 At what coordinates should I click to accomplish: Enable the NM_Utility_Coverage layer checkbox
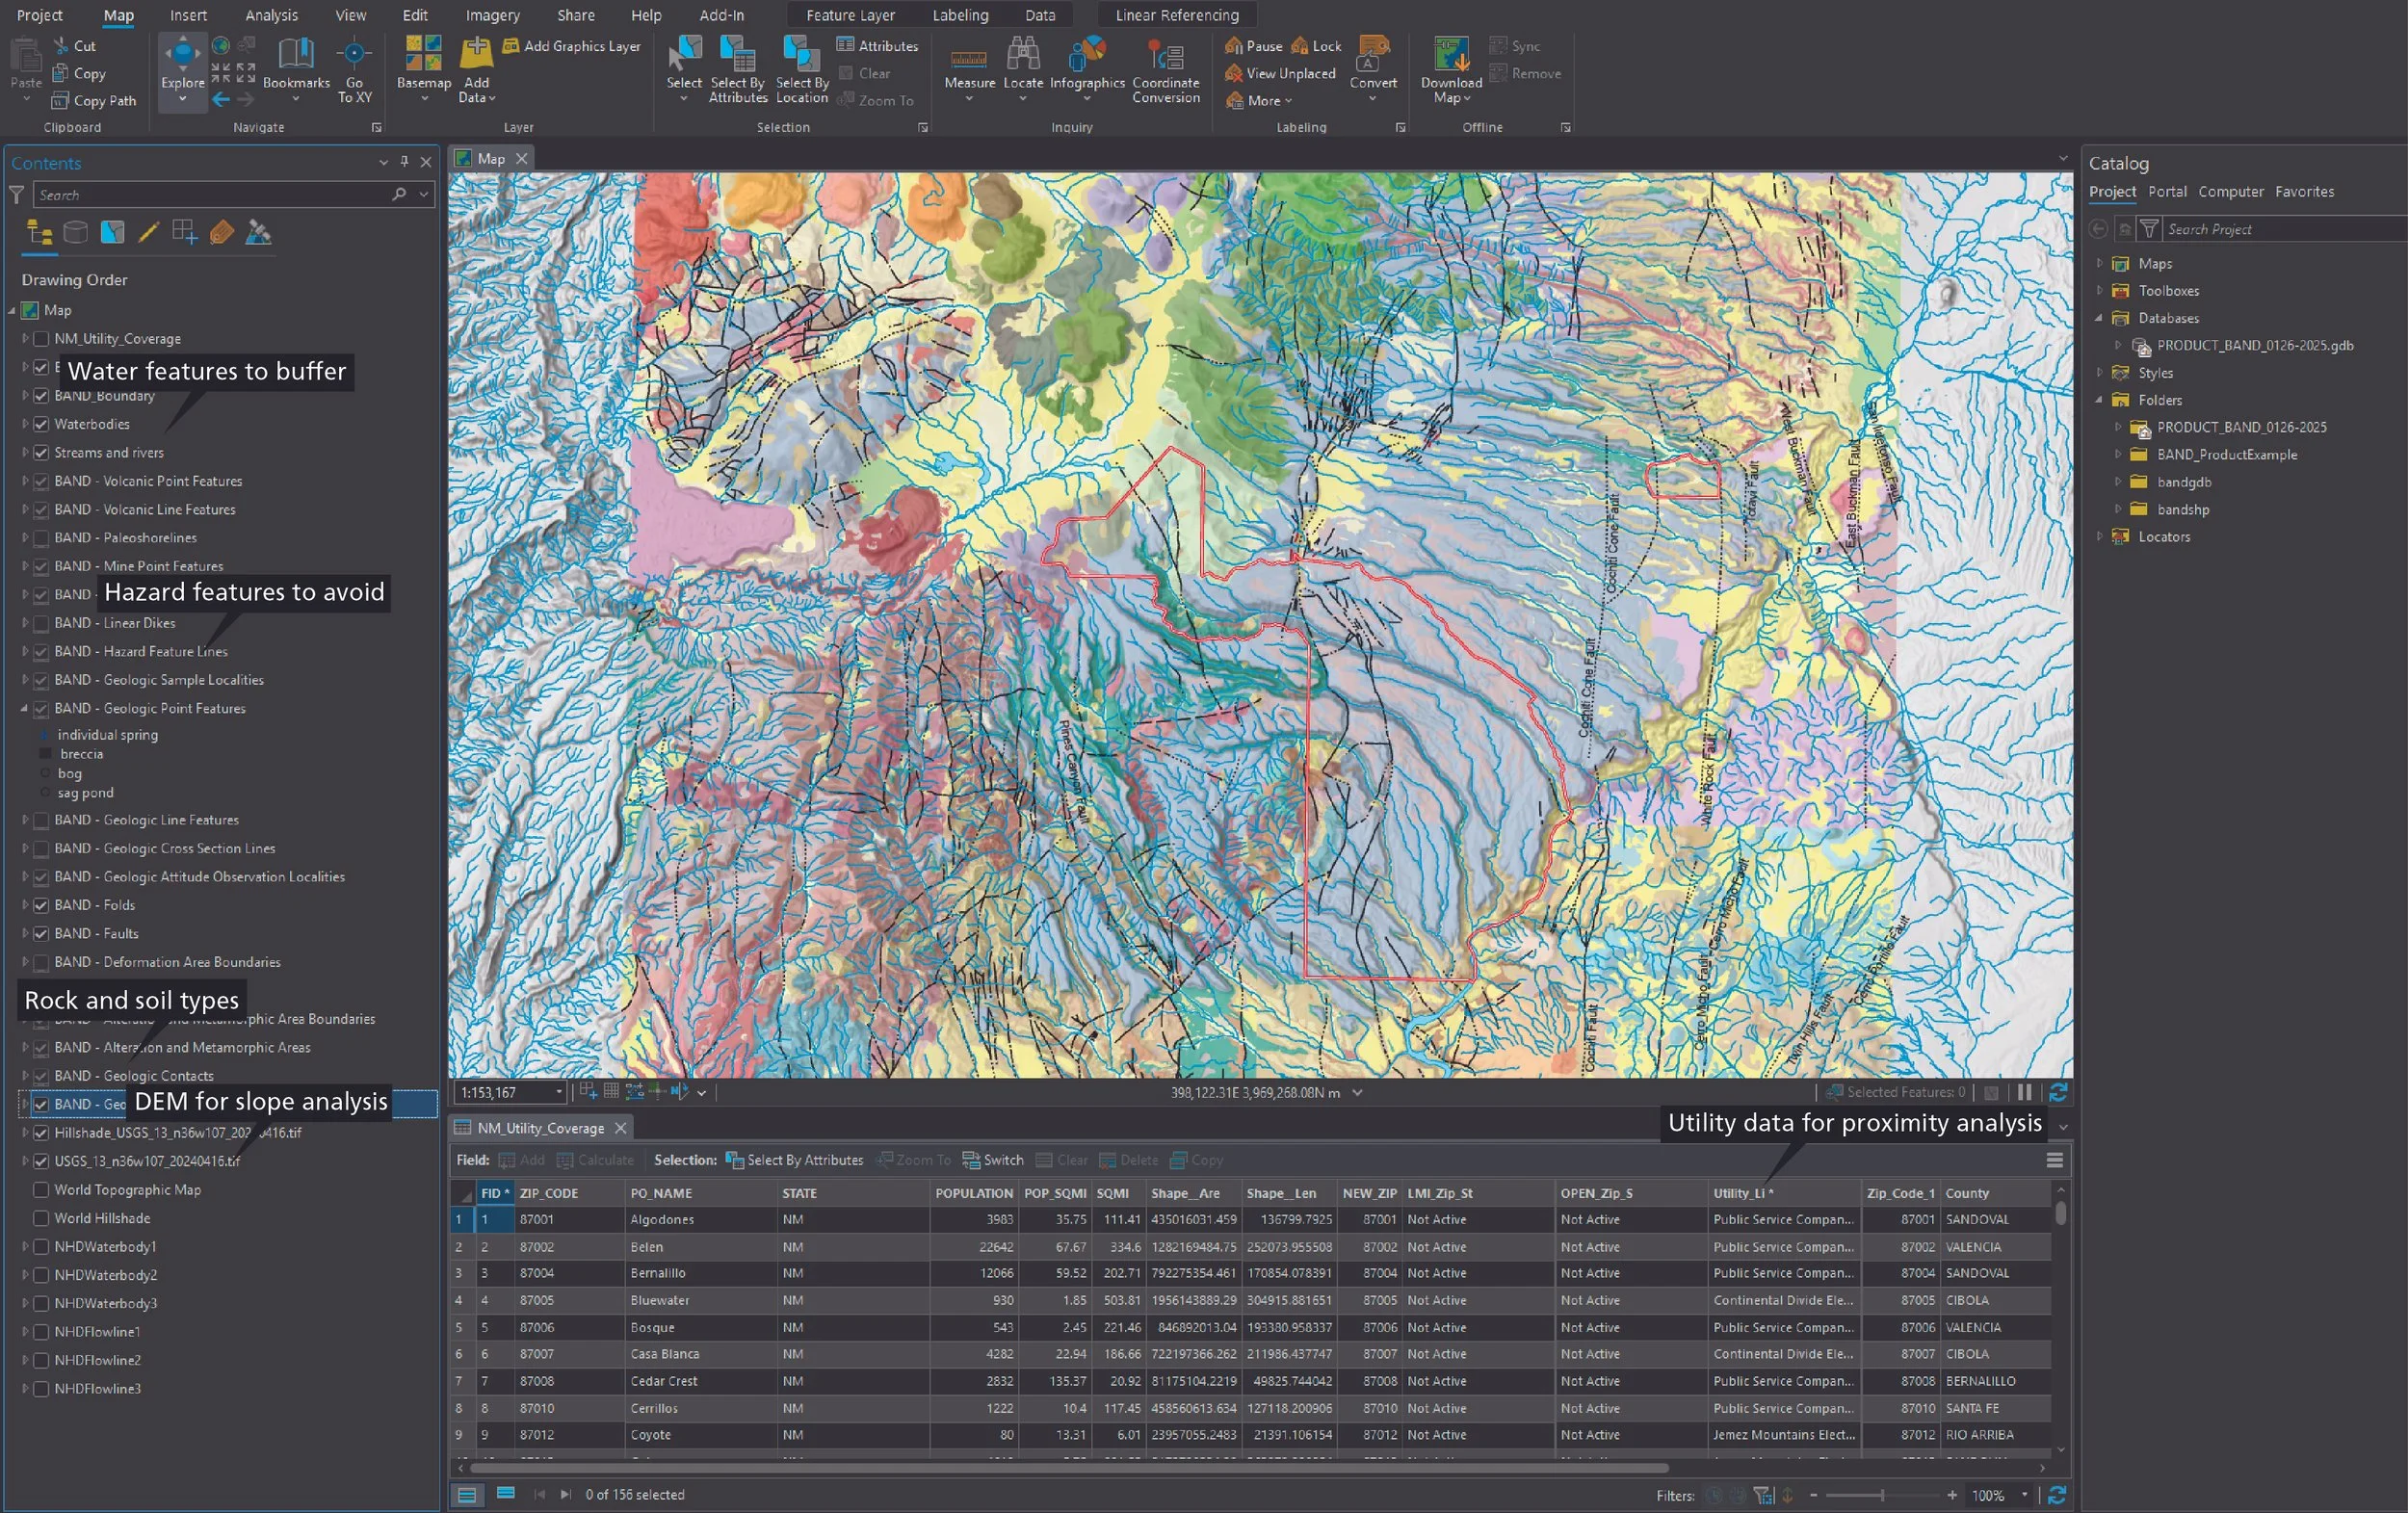pyautogui.click(x=41, y=339)
